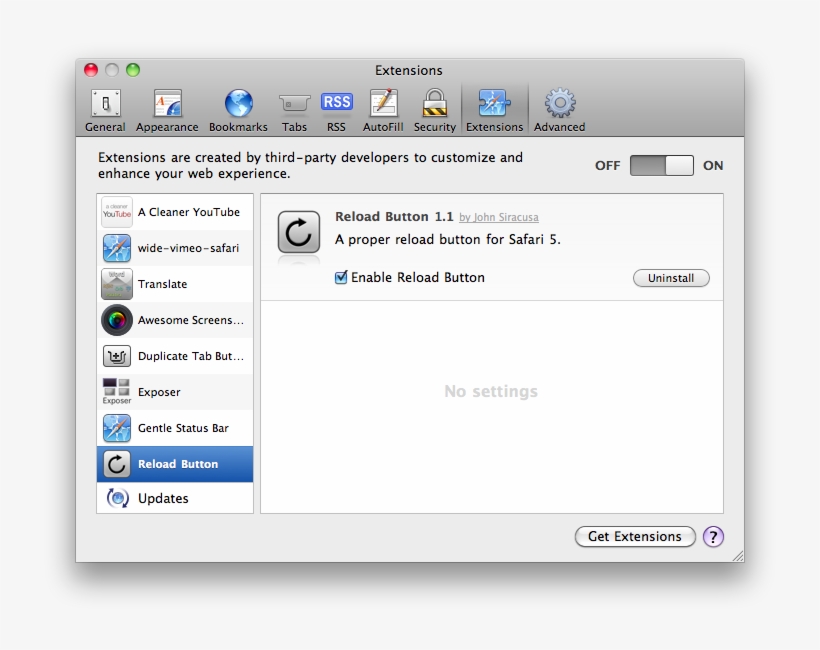This screenshot has width=820, height=650.
Task: Open the General preferences icon
Action: (106, 103)
